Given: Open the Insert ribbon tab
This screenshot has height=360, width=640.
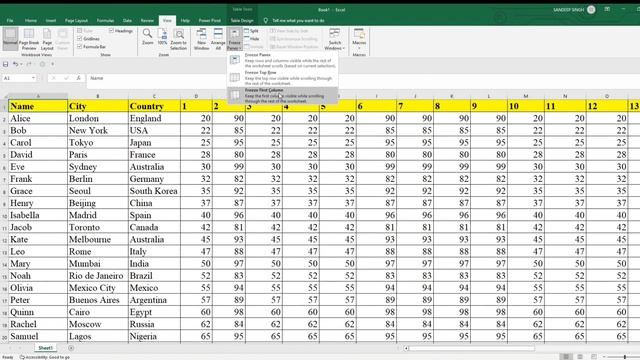Looking at the screenshot, I should point(51,20).
